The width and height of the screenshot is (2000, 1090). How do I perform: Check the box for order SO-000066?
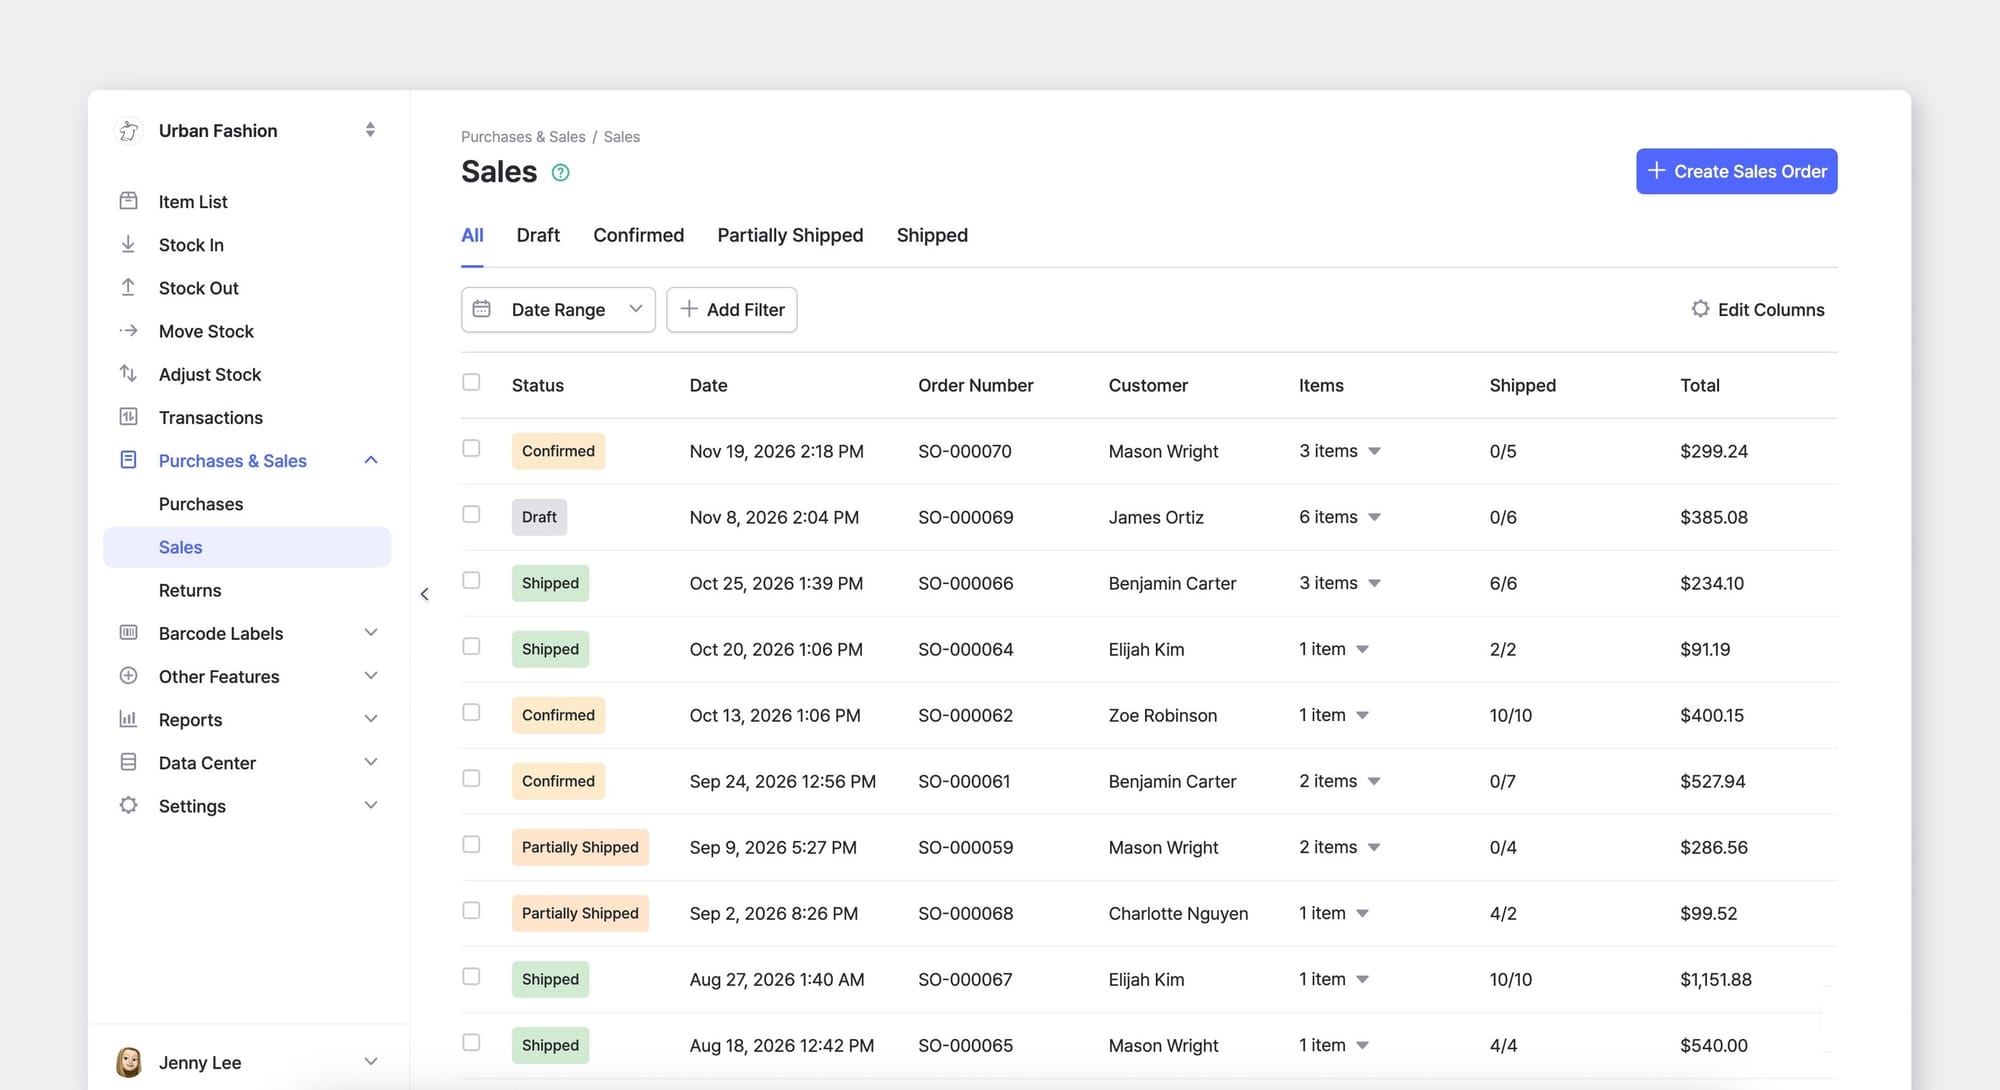click(471, 580)
